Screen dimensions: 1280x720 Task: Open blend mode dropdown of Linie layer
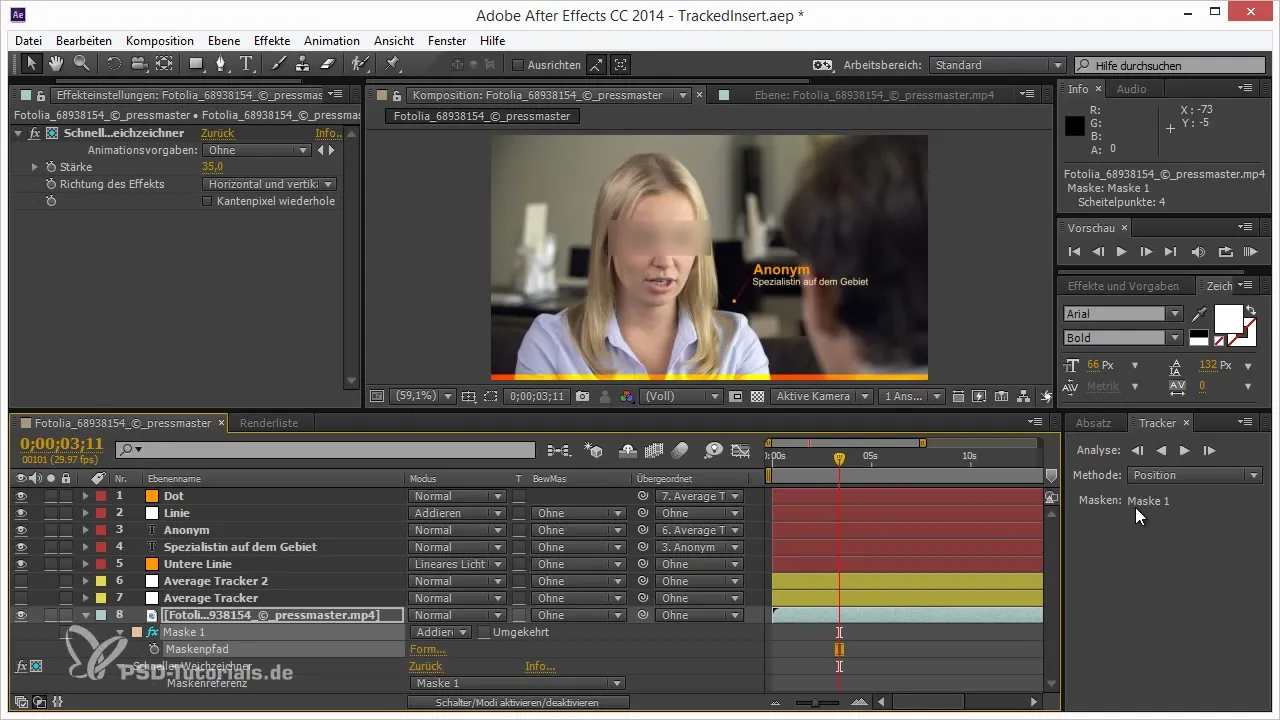point(455,513)
